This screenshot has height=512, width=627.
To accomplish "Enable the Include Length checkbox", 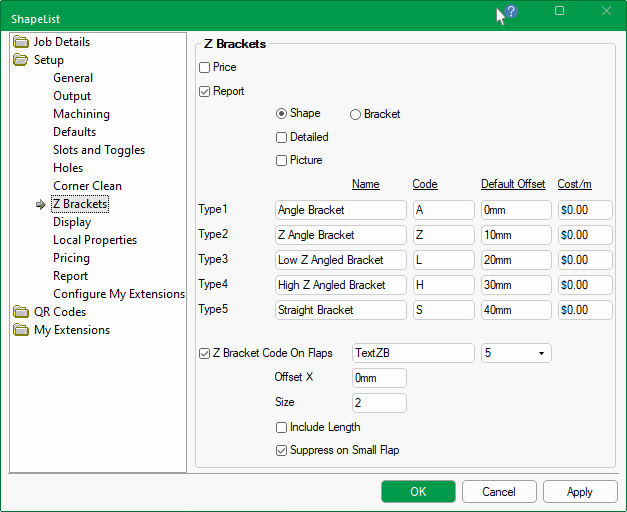I will (x=282, y=428).
